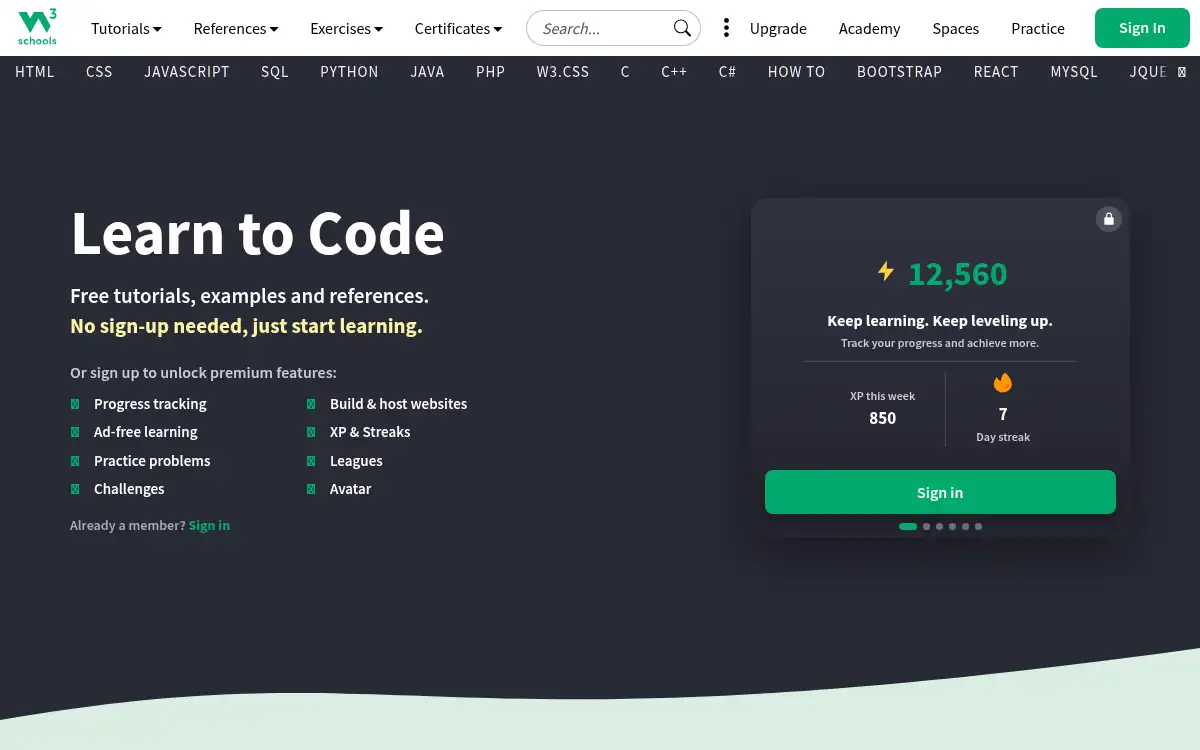Select SQL in the topic bar
Screen dimensions: 1200x750
pos(275,72)
